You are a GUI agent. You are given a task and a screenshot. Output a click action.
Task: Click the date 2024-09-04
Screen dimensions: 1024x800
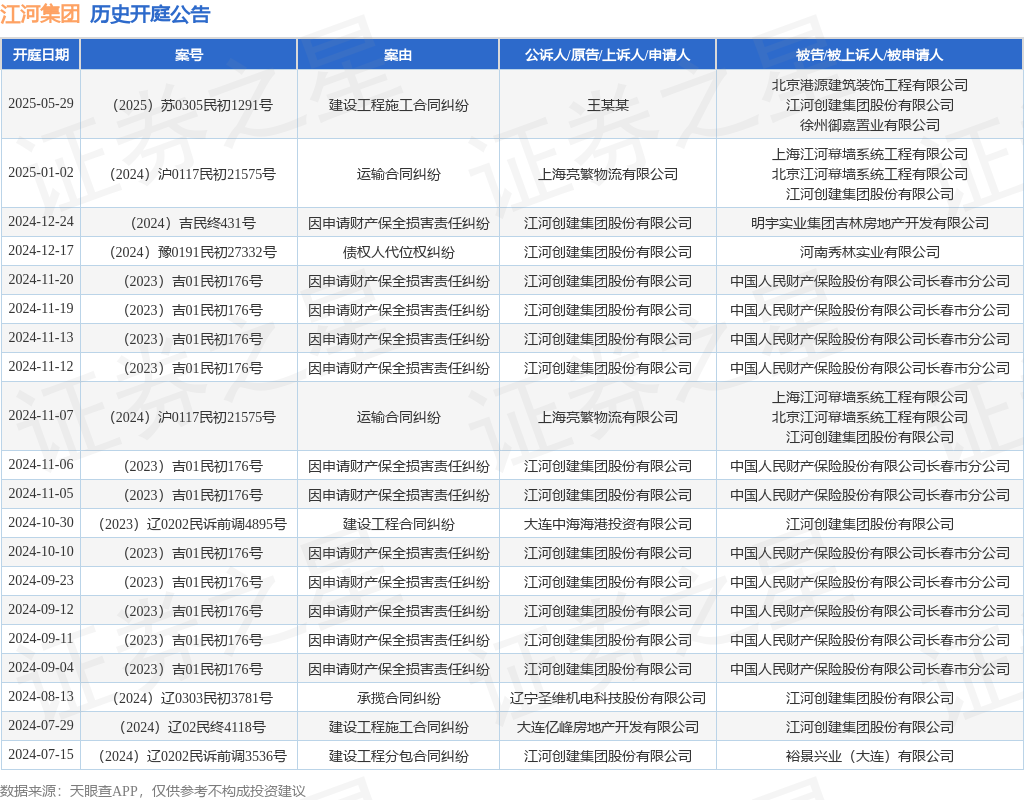pos(40,667)
